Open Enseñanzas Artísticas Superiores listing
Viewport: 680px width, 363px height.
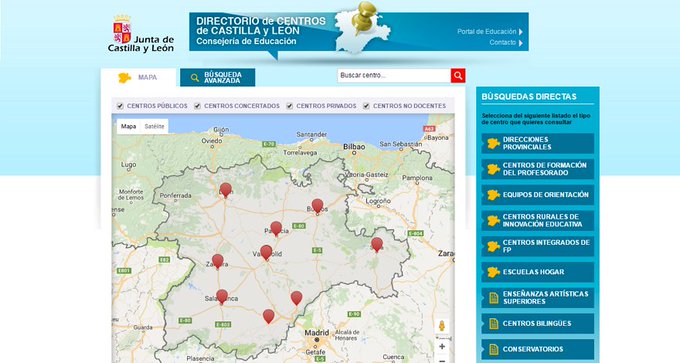coord(538,298)
